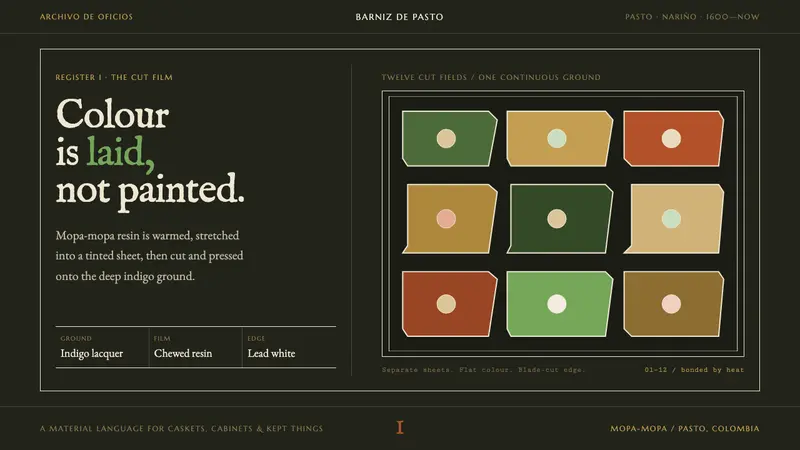Click the orange Roman numeral I marker
Screen dimensions: 800x450
(x=400, y=428)
